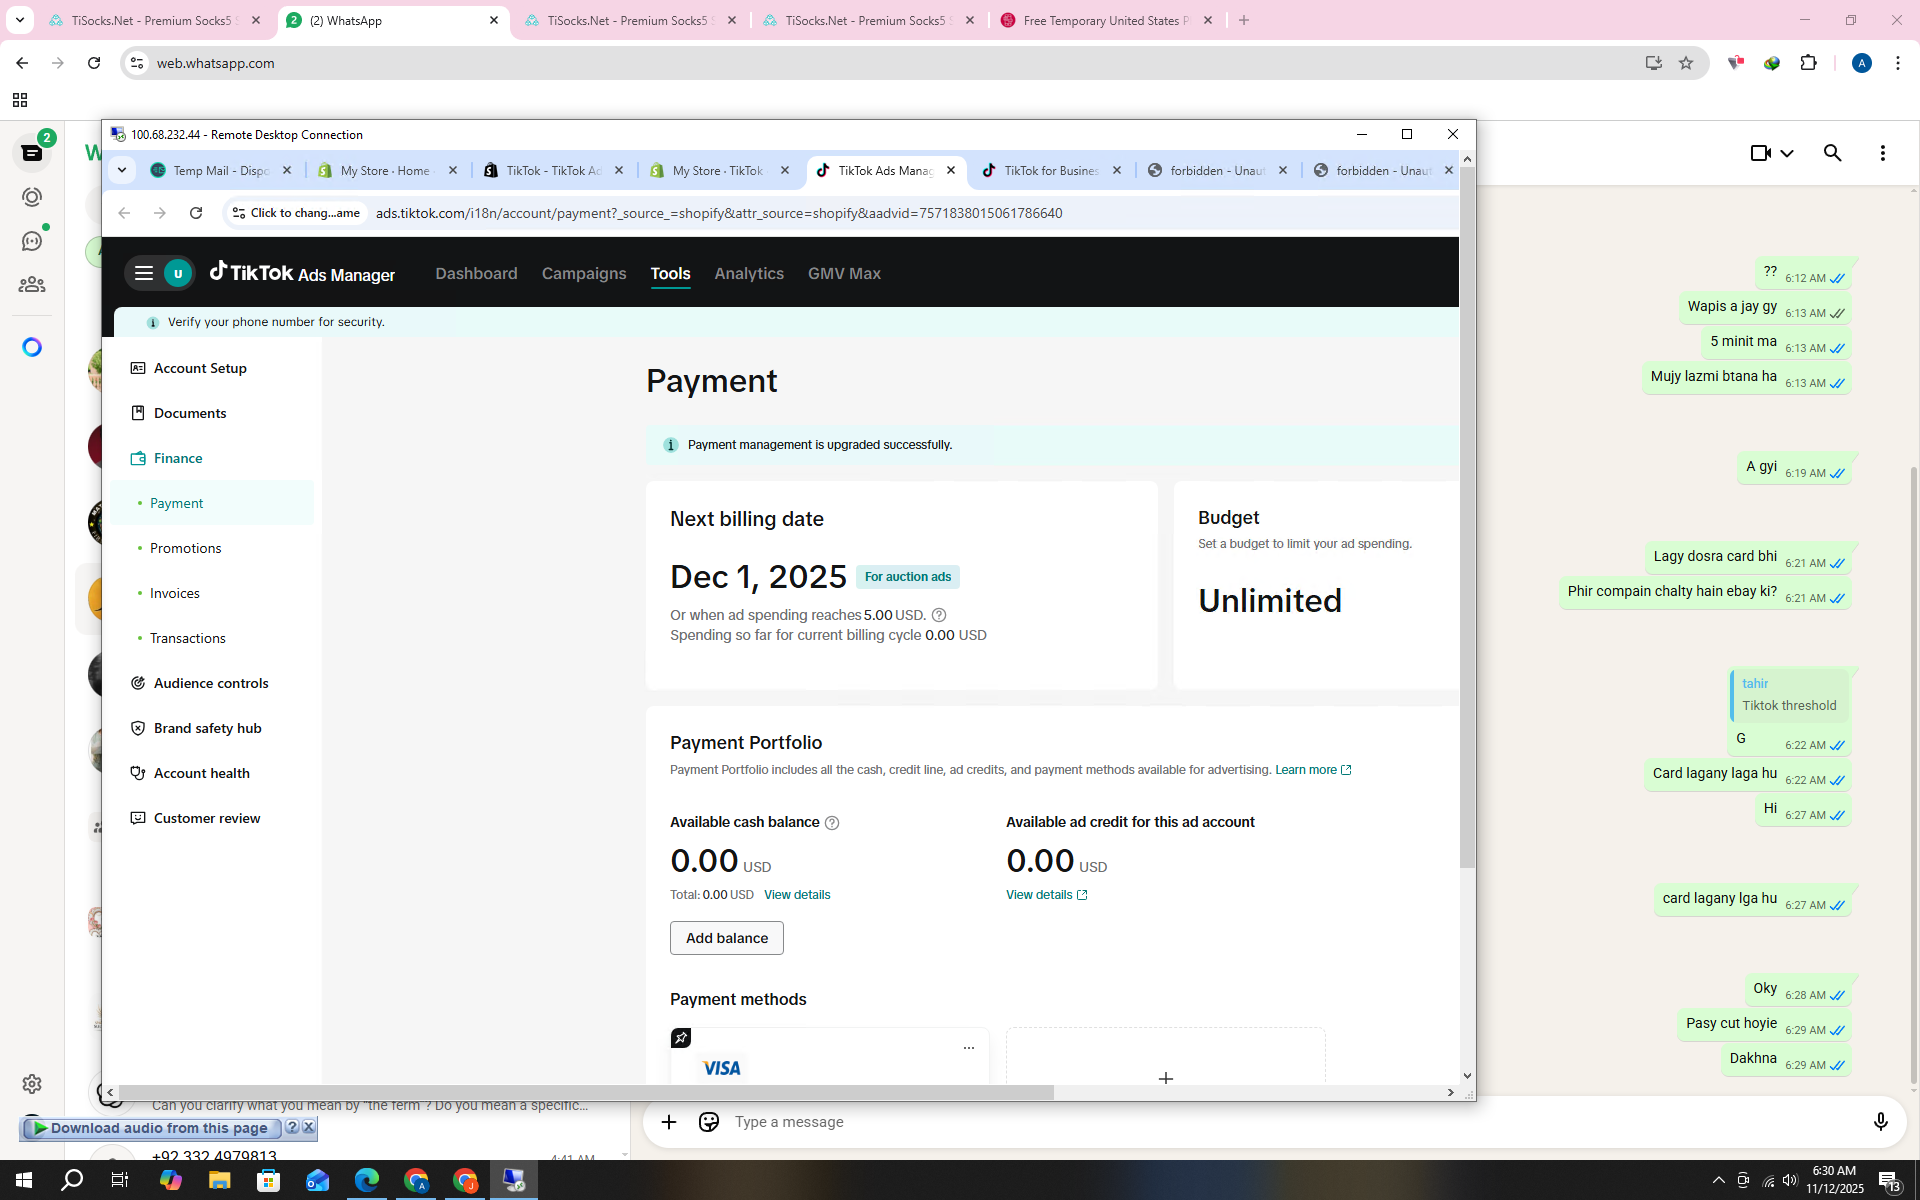Screen dimensions: 1920x1200
Task: Open WhatsApp Chats icon in left sidebar
Action: [32, 153]
